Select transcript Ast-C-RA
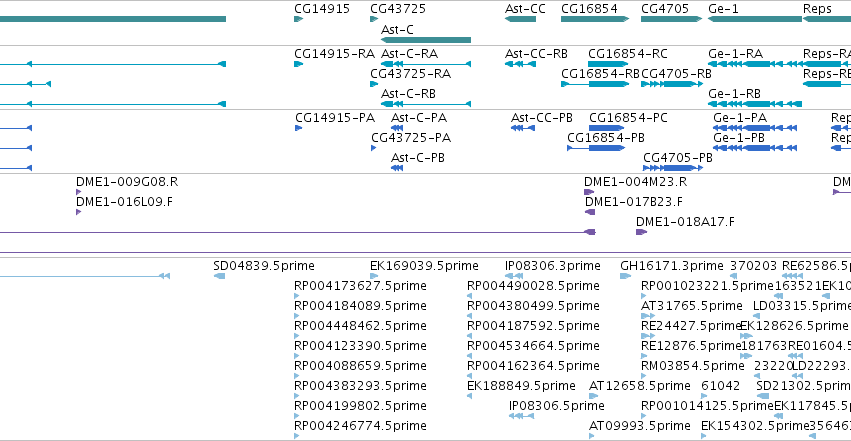The width and height of the screenshot is (851, 441). coord(409,54)
